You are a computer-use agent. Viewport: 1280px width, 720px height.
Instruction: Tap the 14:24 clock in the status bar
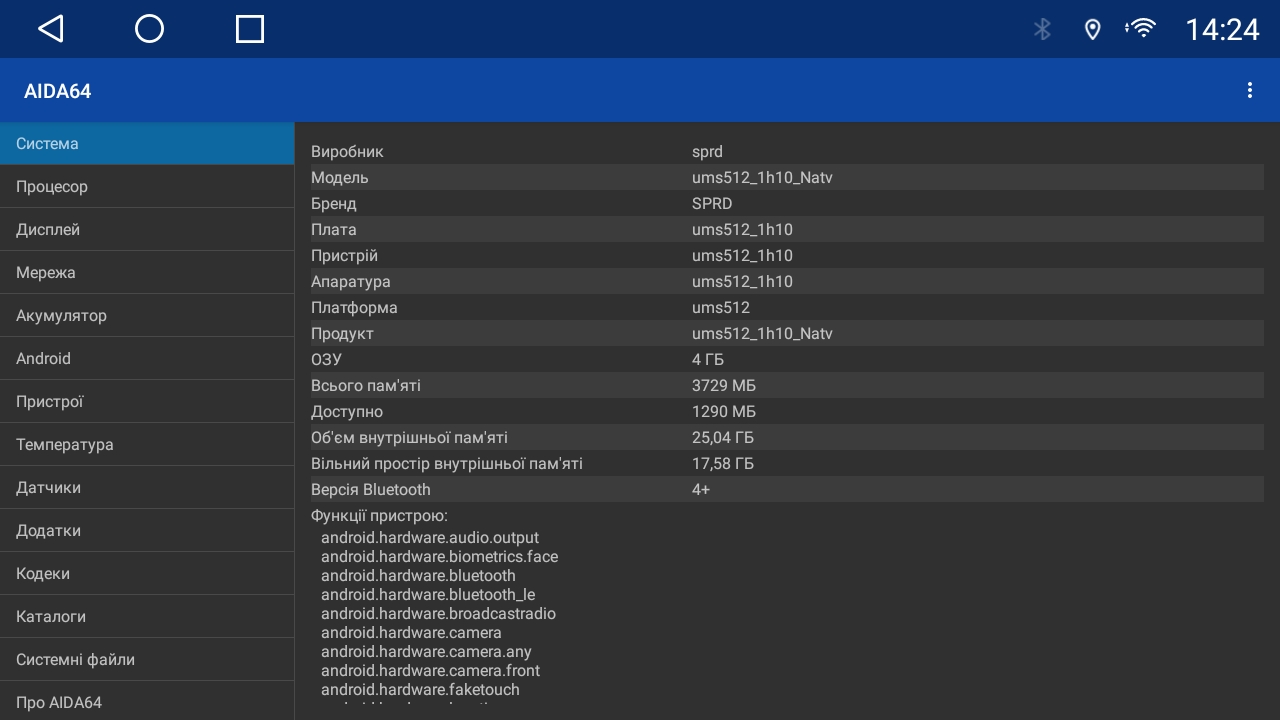[x=1222, y=29]
